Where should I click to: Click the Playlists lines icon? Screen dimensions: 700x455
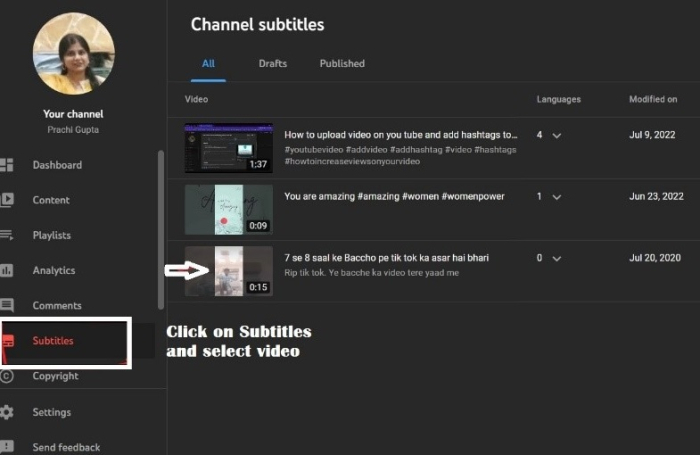tap(6, 234)
